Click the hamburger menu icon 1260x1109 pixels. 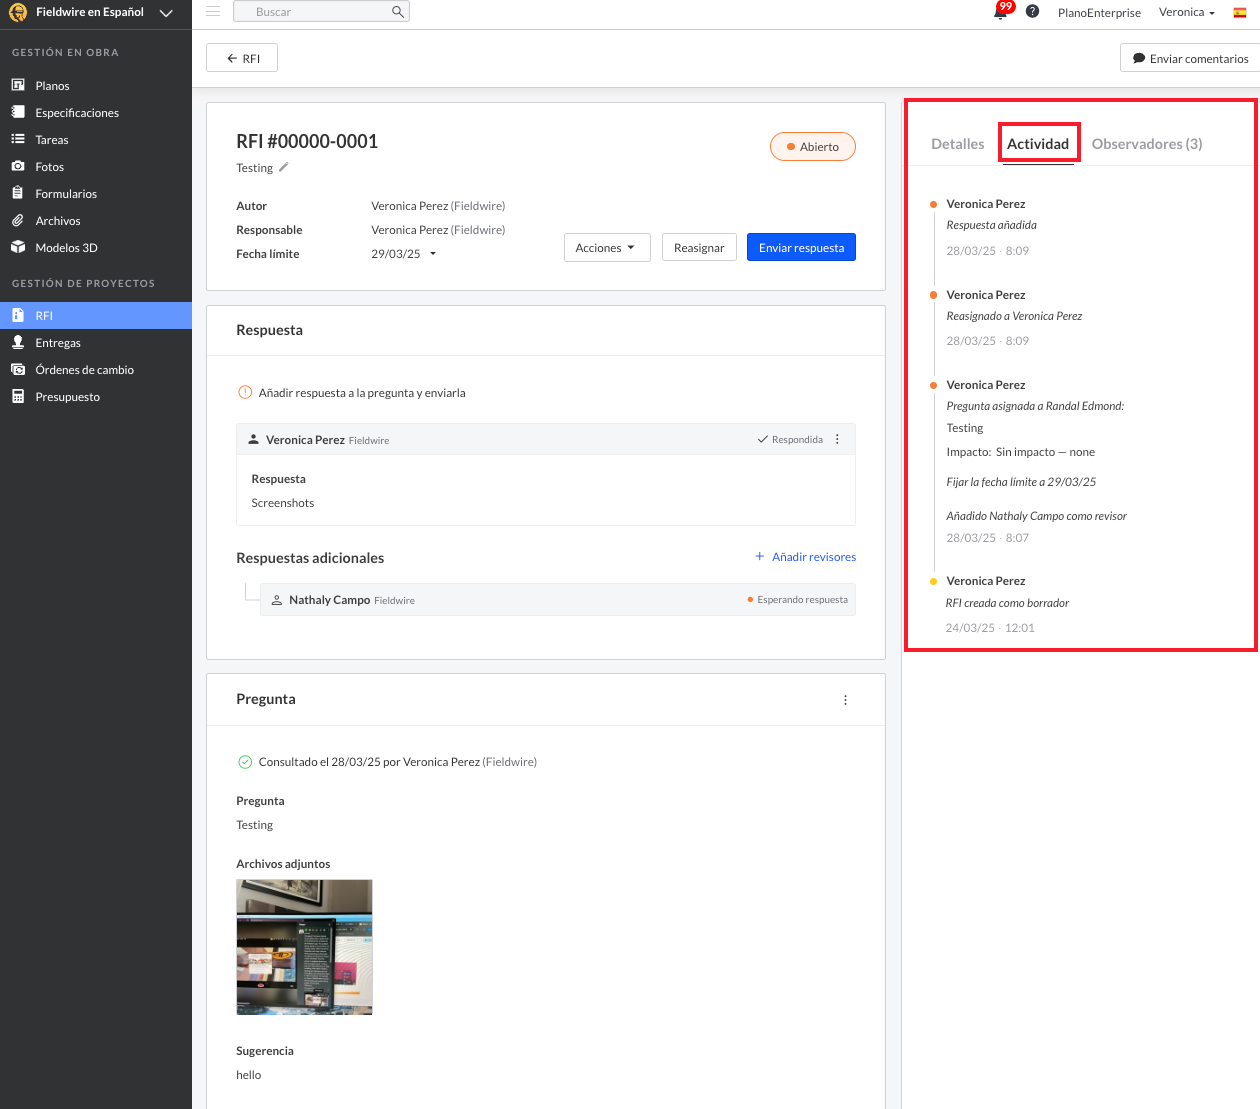click(213, 12)
